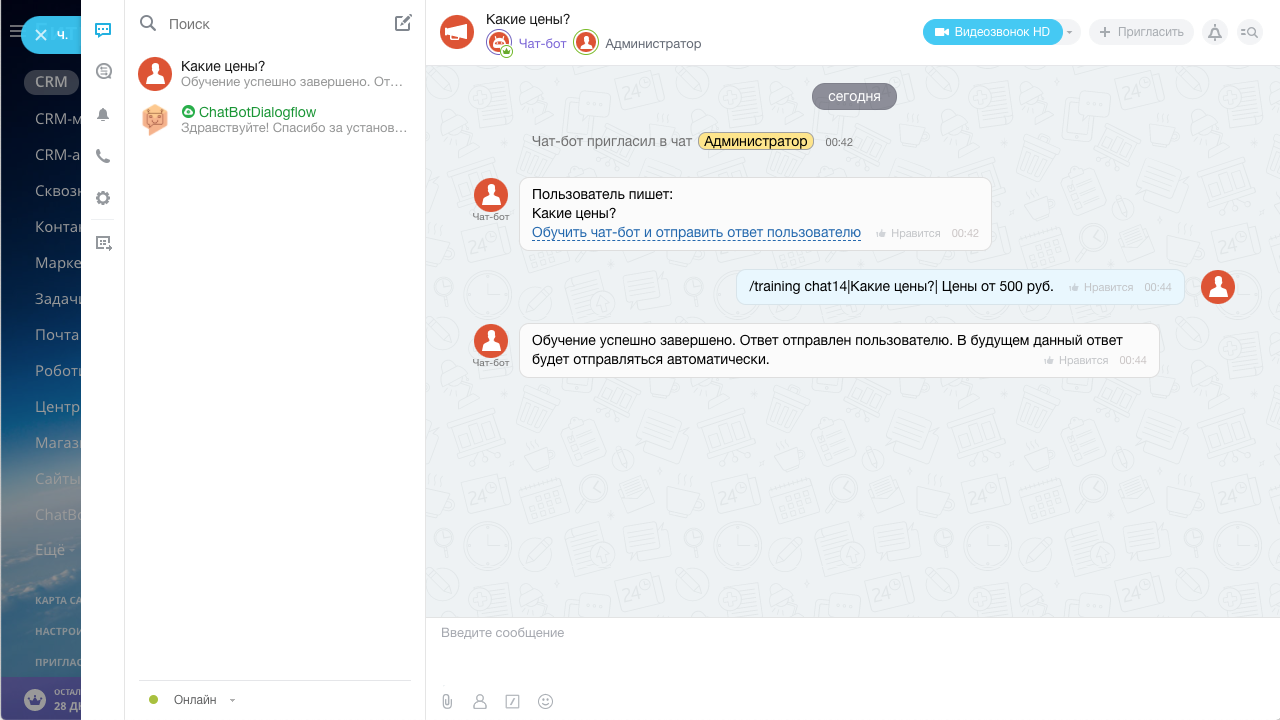Screen dimensions: 1280x720
Task: Open the emoji smiley picker
Action: click(545, 701)
